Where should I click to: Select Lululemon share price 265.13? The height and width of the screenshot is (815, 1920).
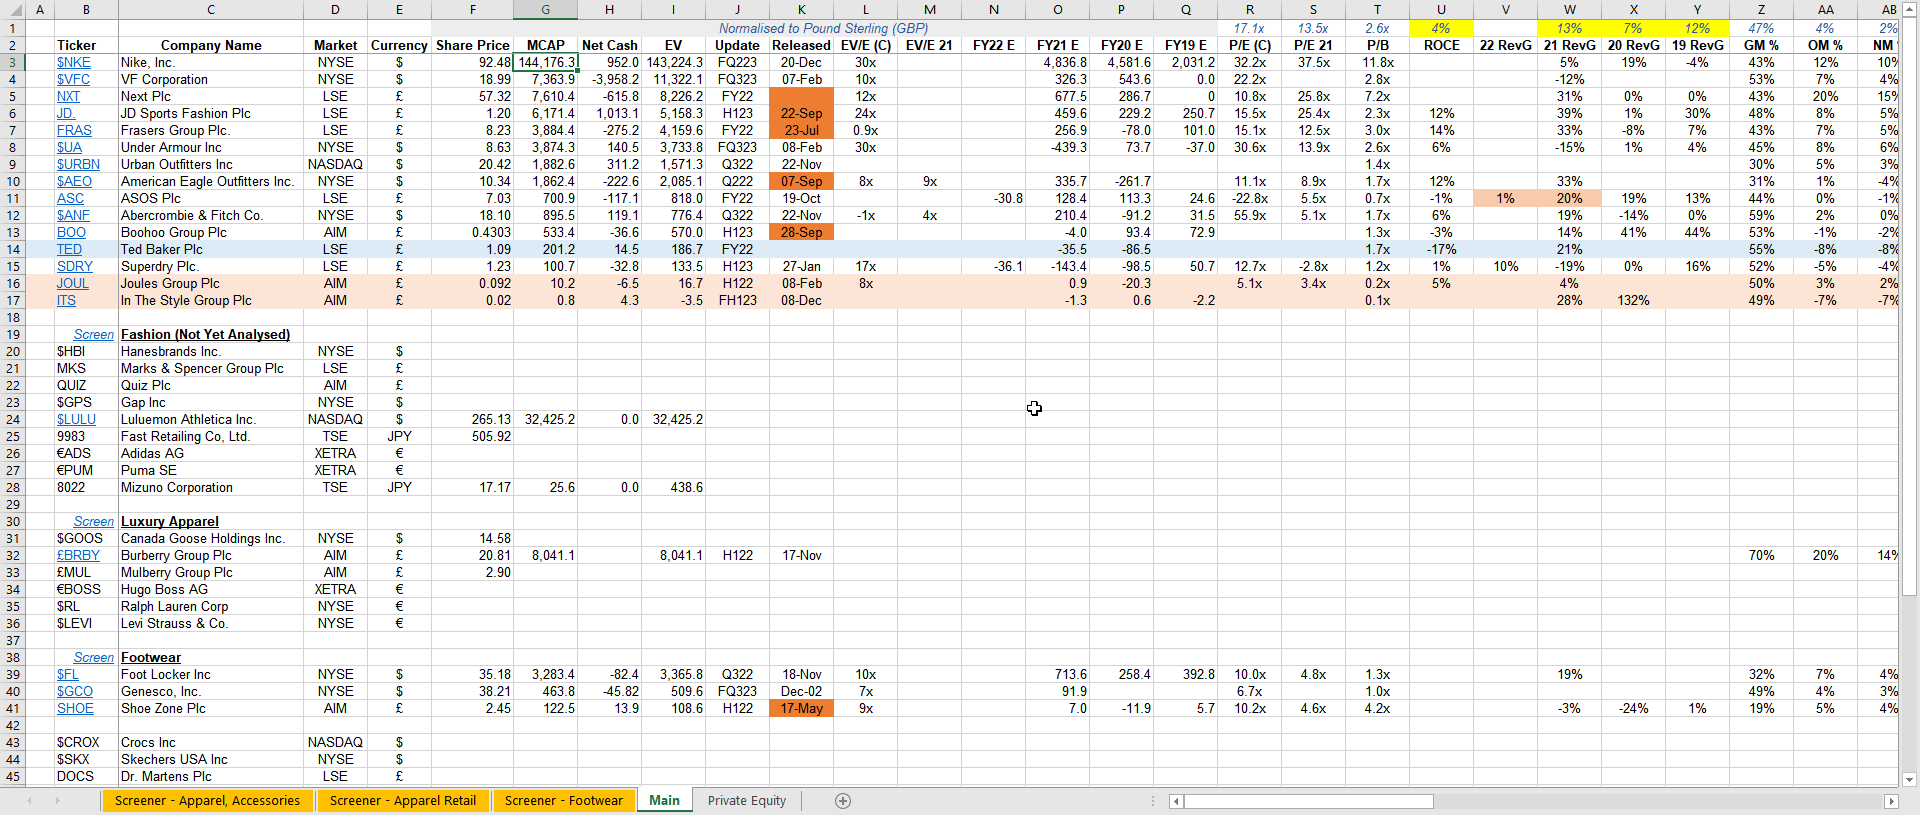pos(472,420)
